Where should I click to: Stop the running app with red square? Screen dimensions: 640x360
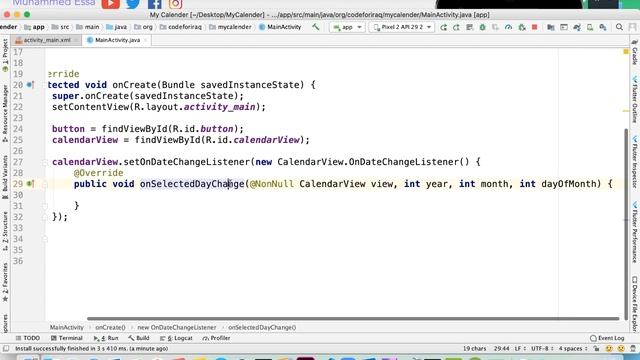pyautogui.click(x=534, y=27)
